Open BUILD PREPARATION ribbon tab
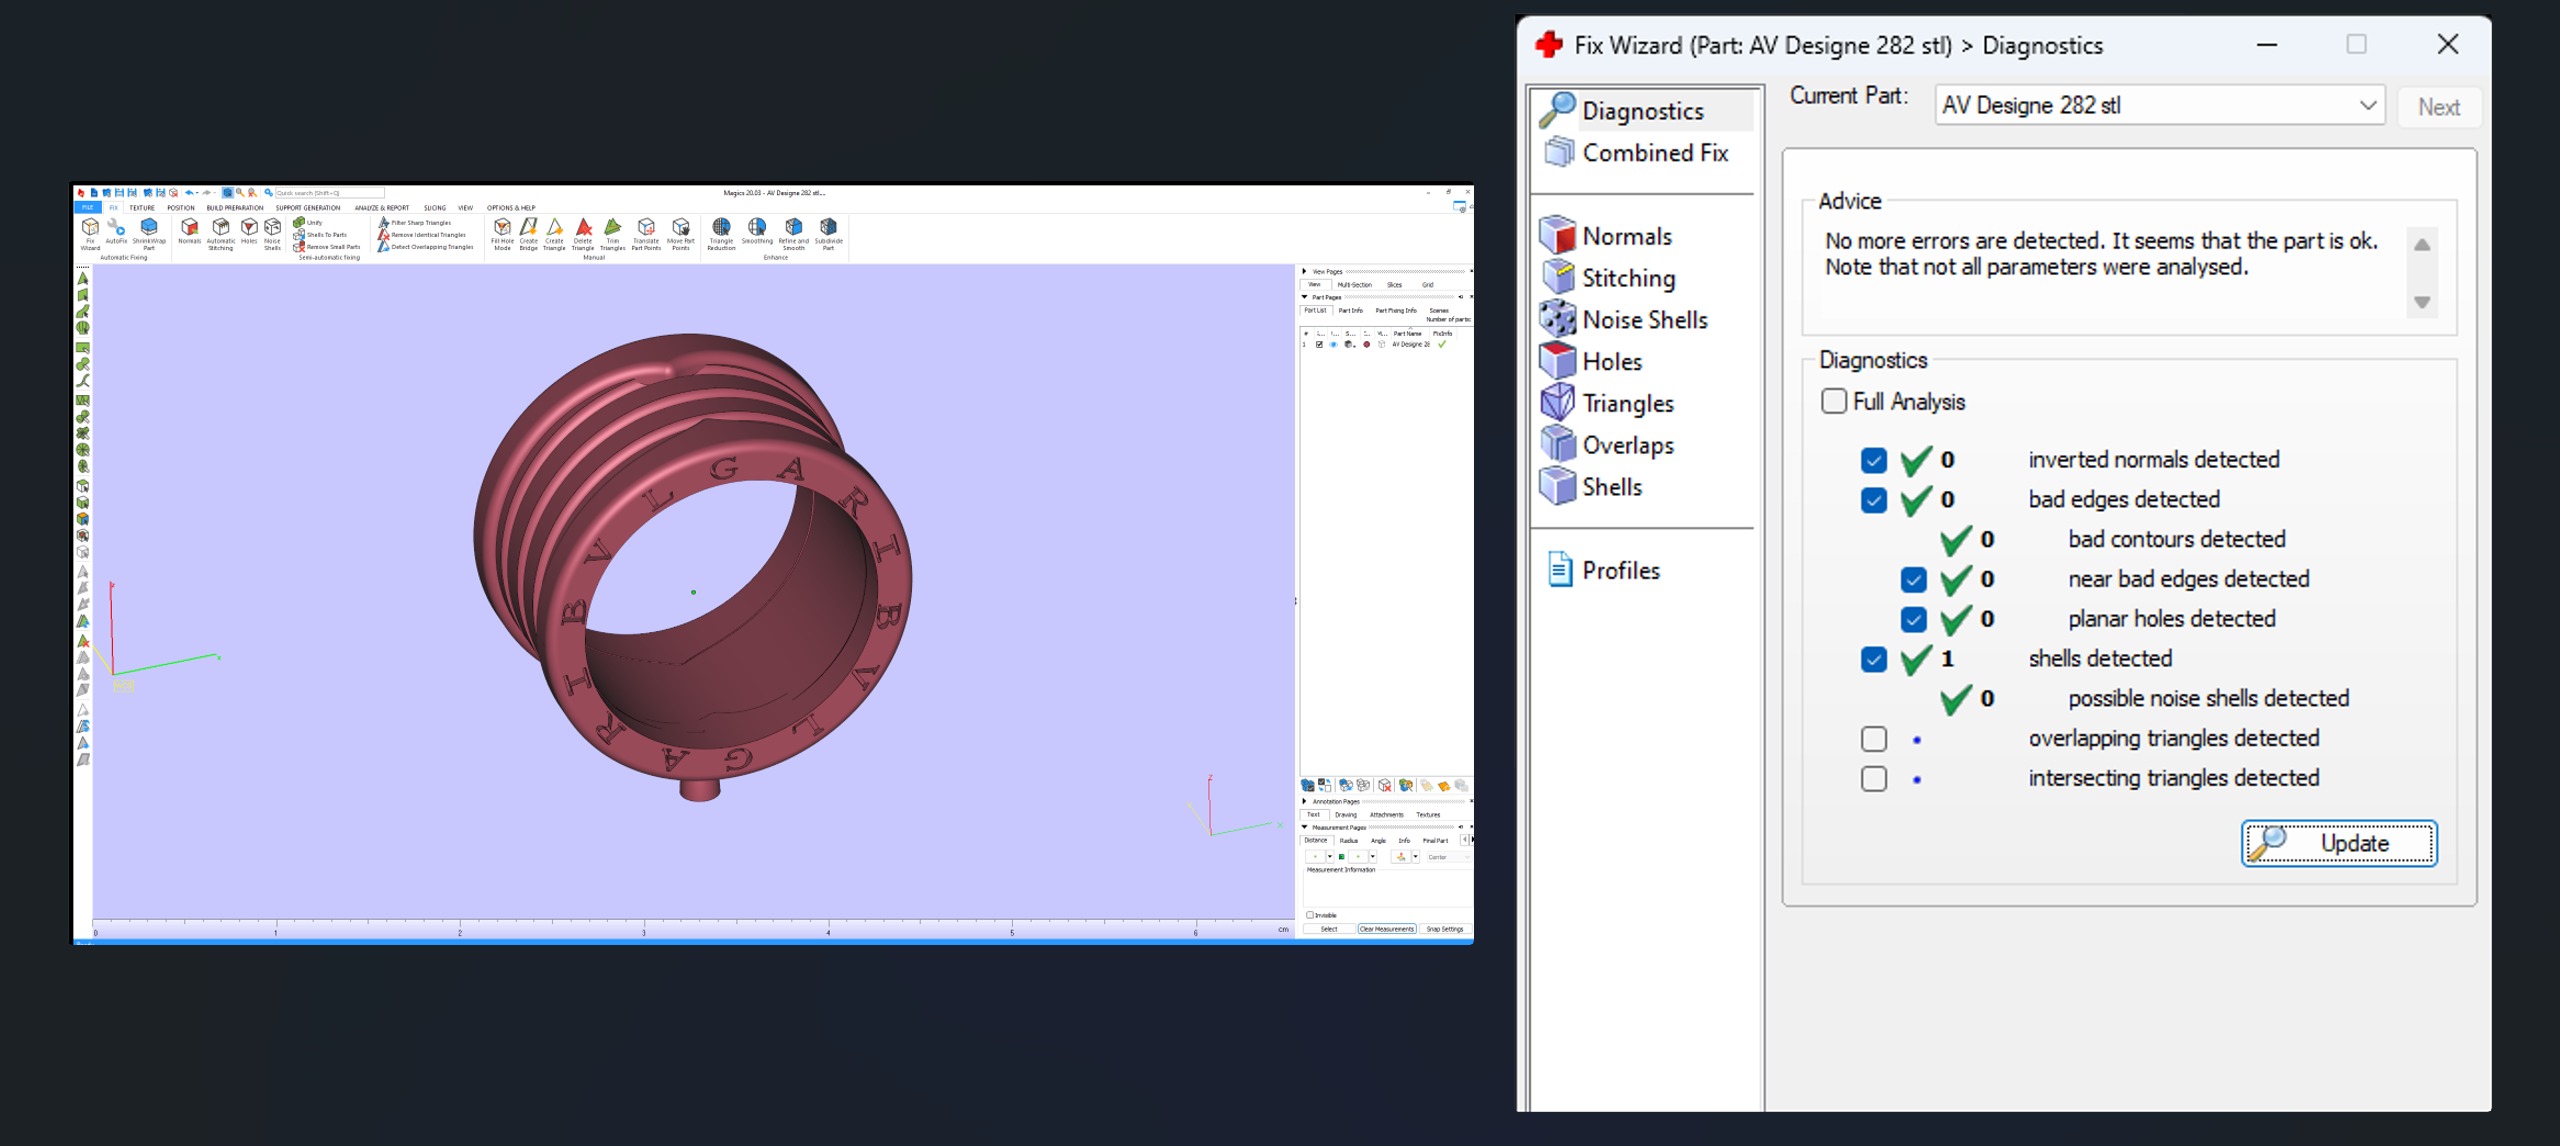 pyautogui.click(x=235, y=208)
